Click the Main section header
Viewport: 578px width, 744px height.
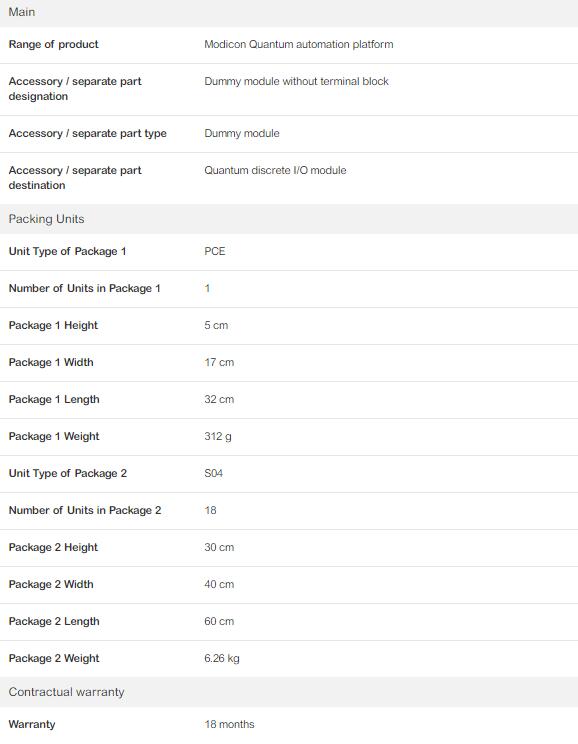tap(289, 13)
